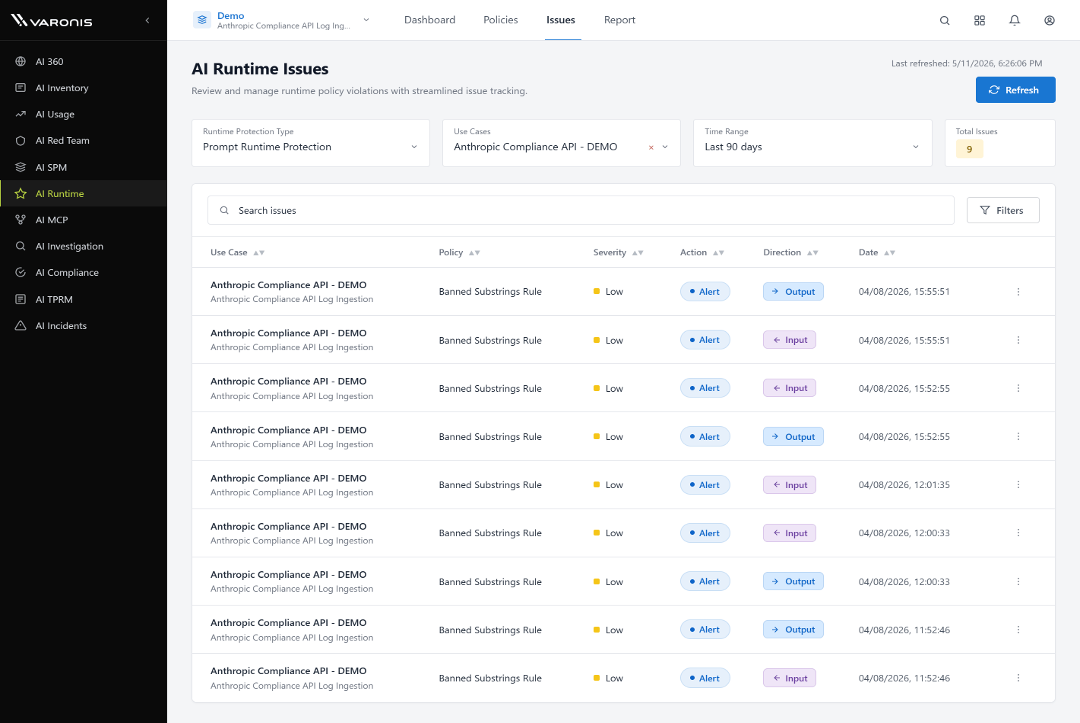The width and height of the screenshot is (1080, 723).
Task: Click the Total Issues count badge
Action: [x=969, y=149]
